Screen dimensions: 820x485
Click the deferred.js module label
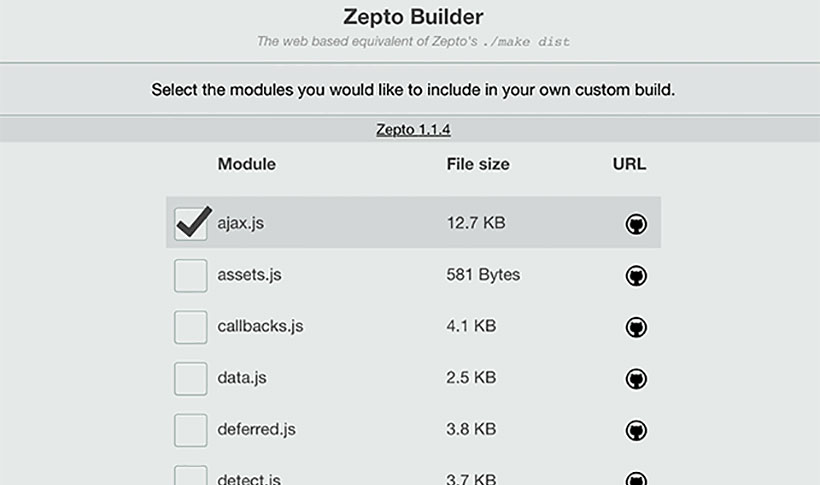pyautogui.click(x=256, y=429)
